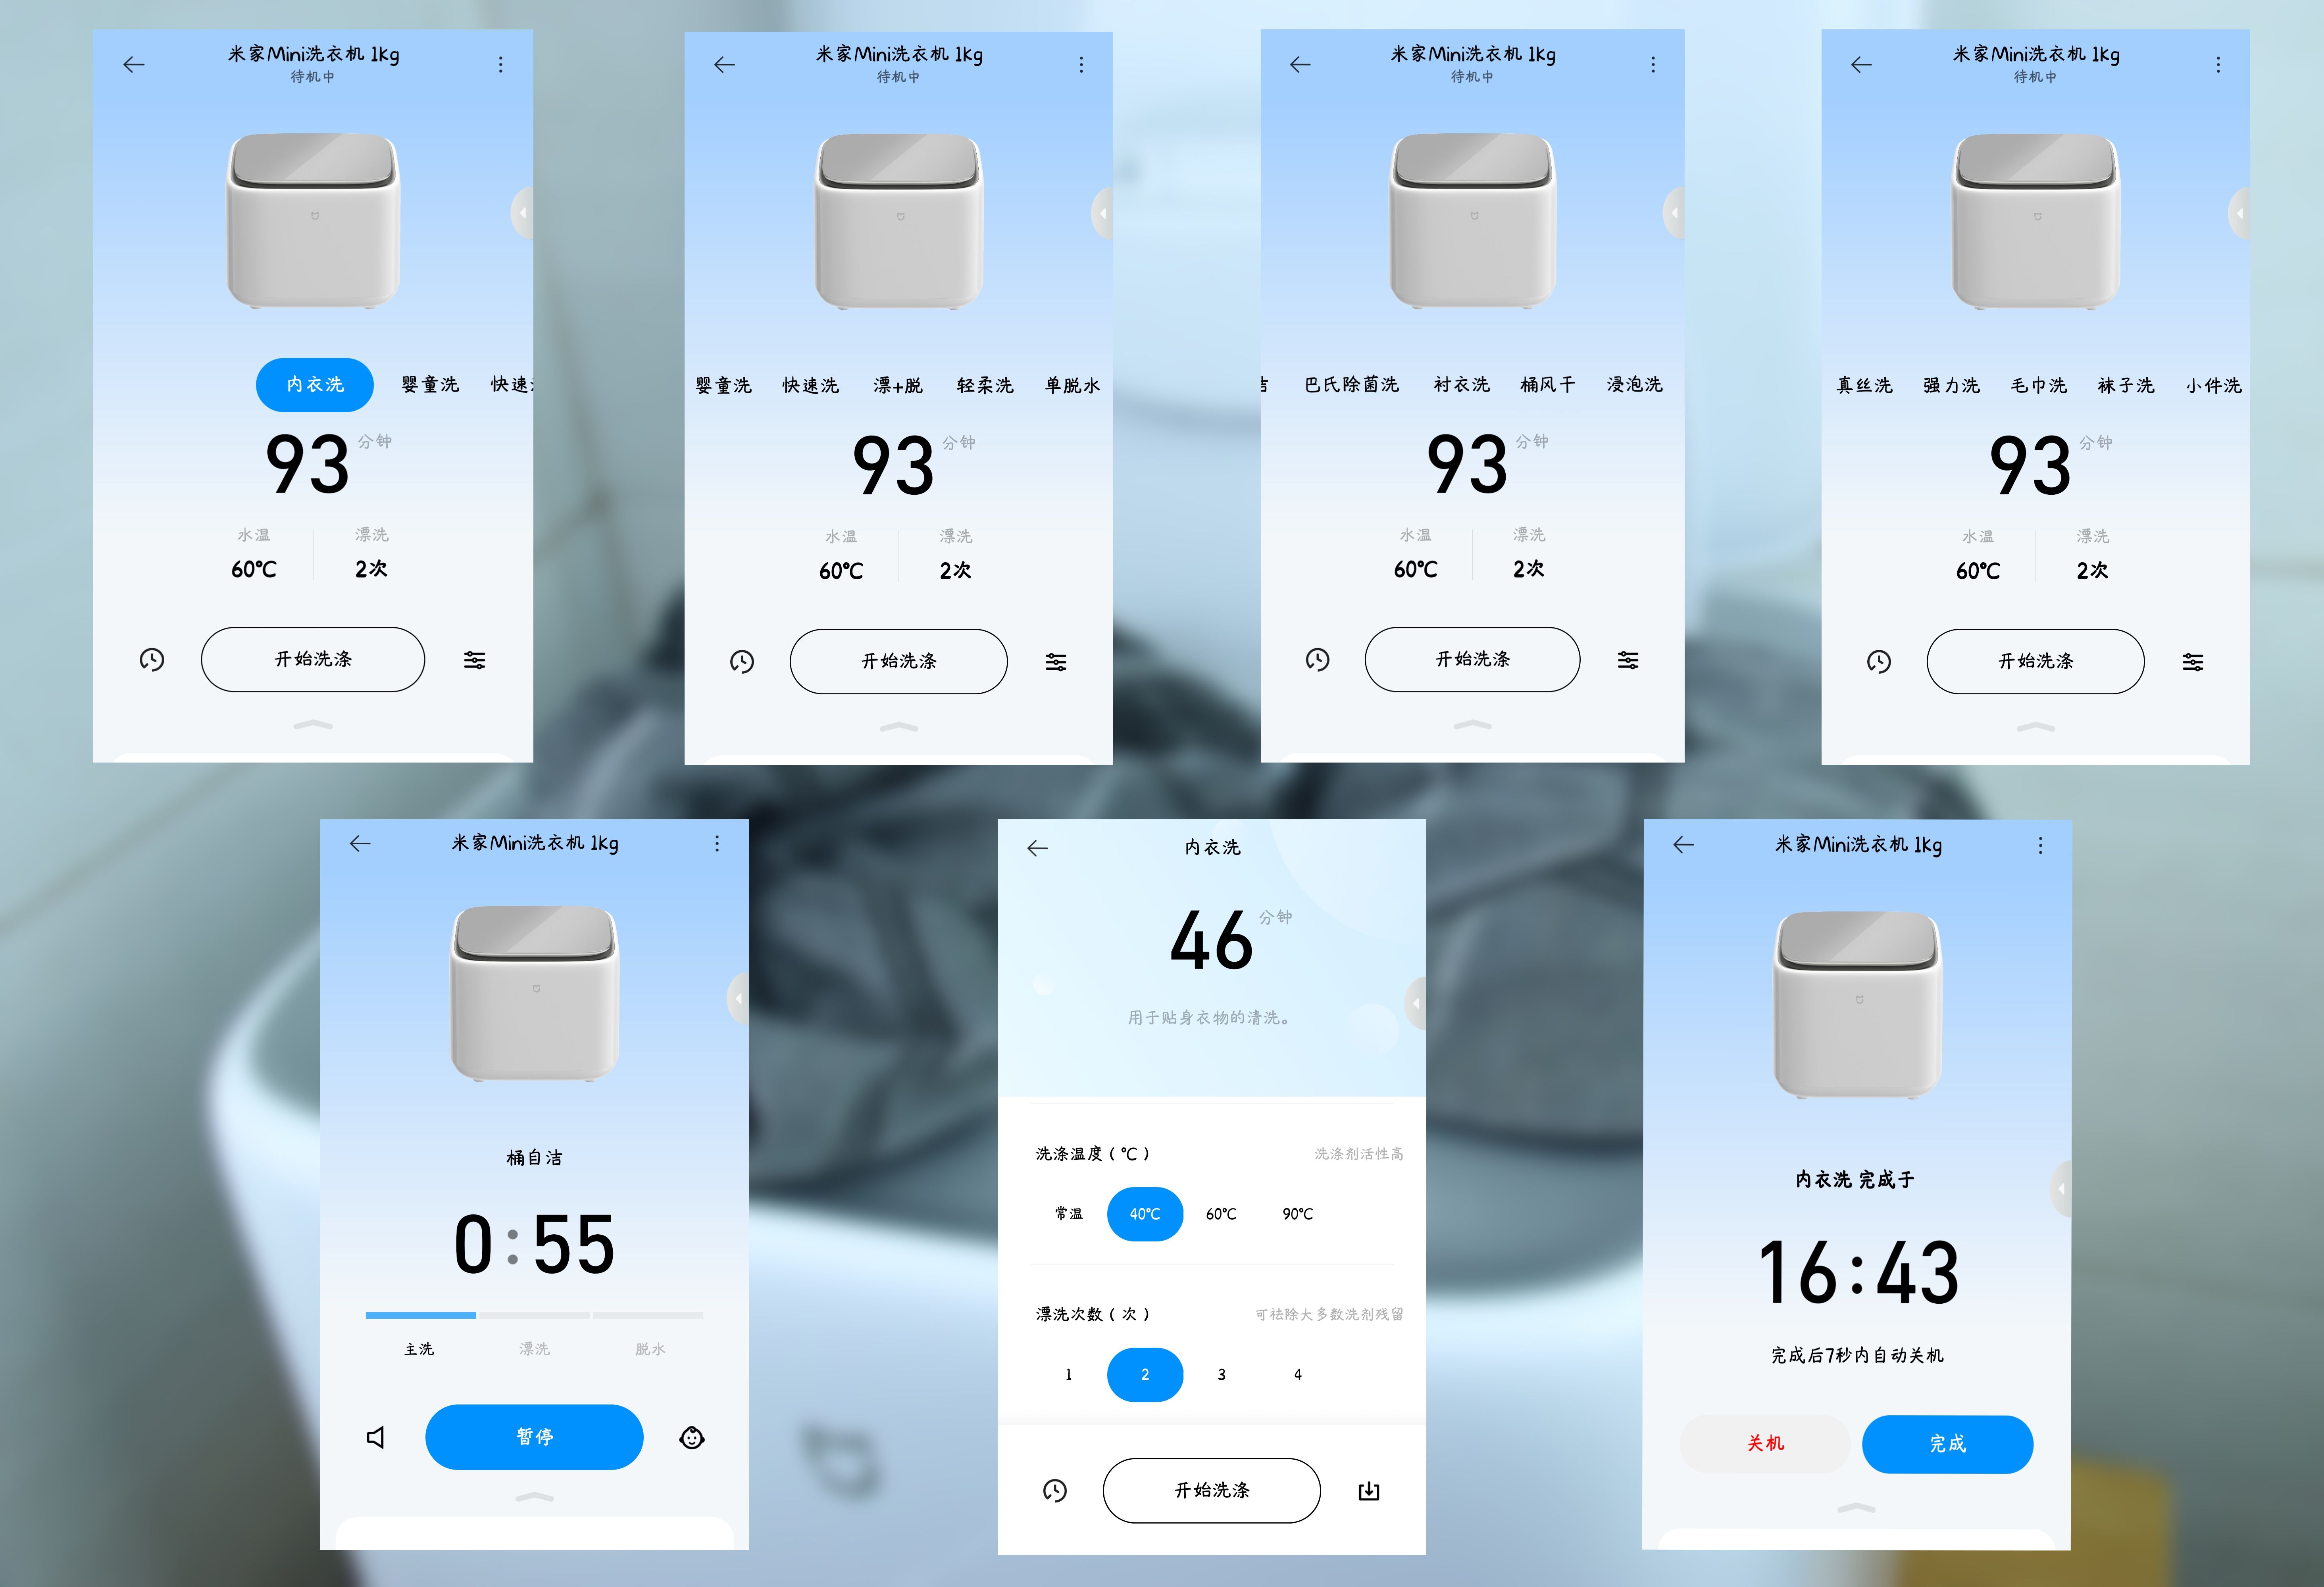Viewport: 2324px width, 1587px height.
Task: Select 40°C wash temperature option
Action: 1145,1214
